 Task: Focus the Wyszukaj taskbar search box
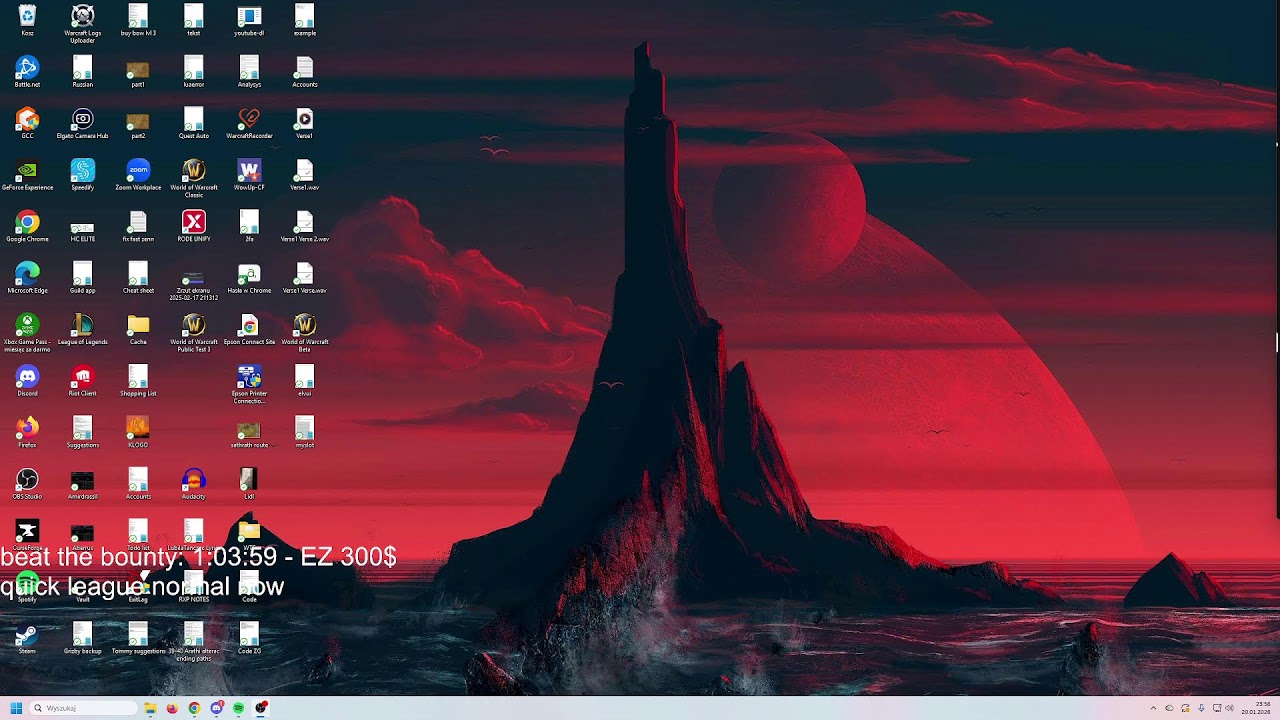point(84,708)
